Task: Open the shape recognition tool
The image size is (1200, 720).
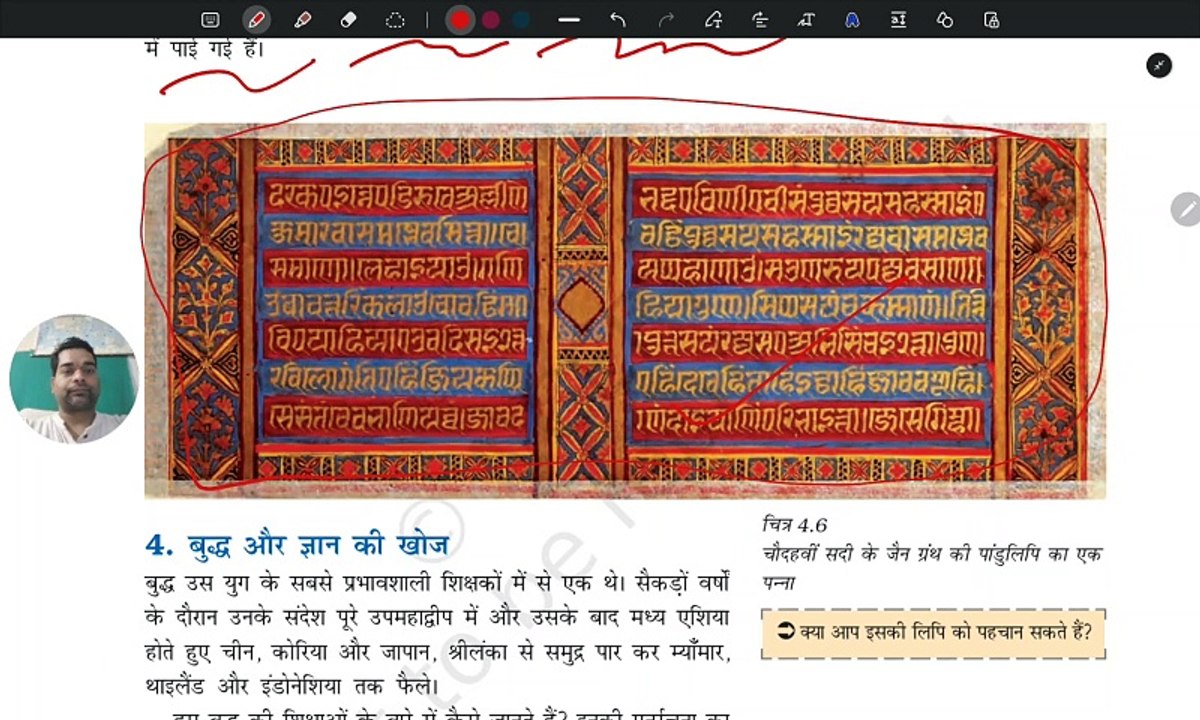Action: tap(713, 19)
